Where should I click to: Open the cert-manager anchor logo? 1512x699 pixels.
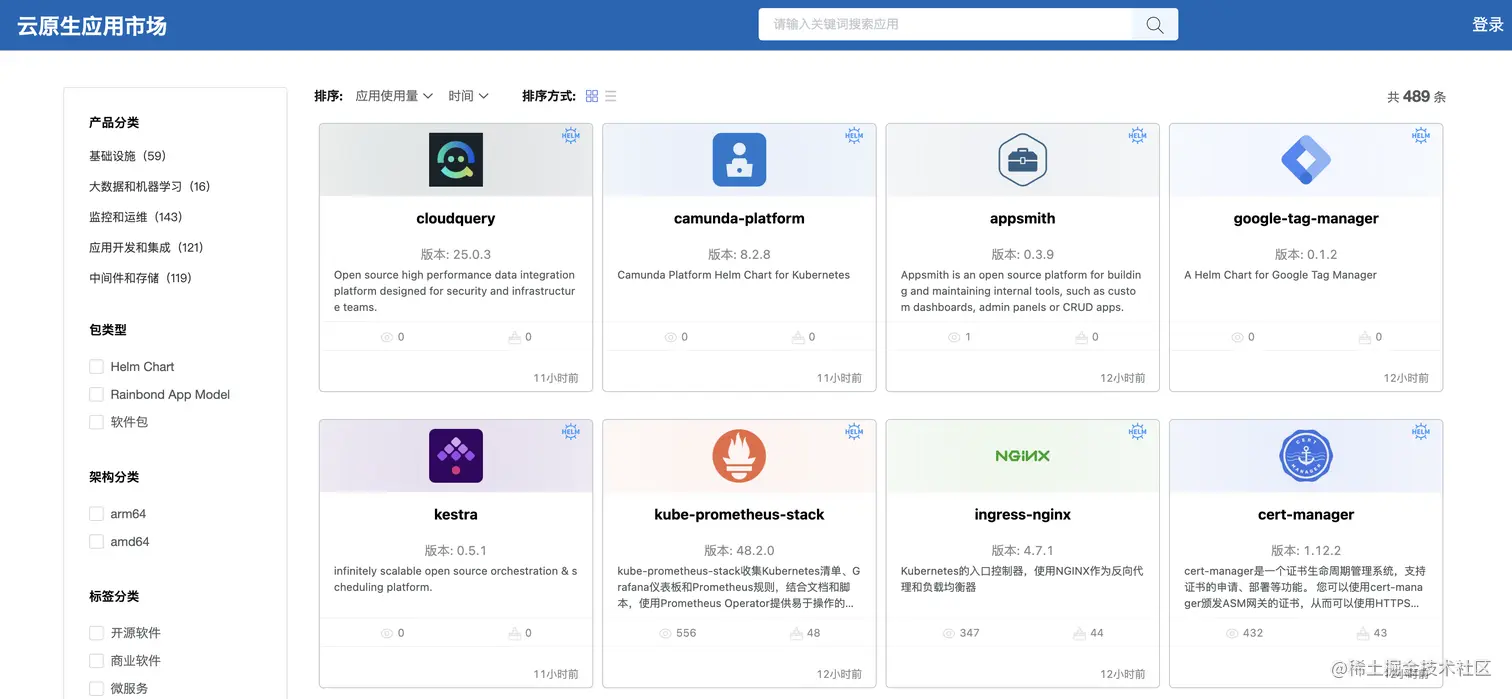click(x=1306, y=456)
